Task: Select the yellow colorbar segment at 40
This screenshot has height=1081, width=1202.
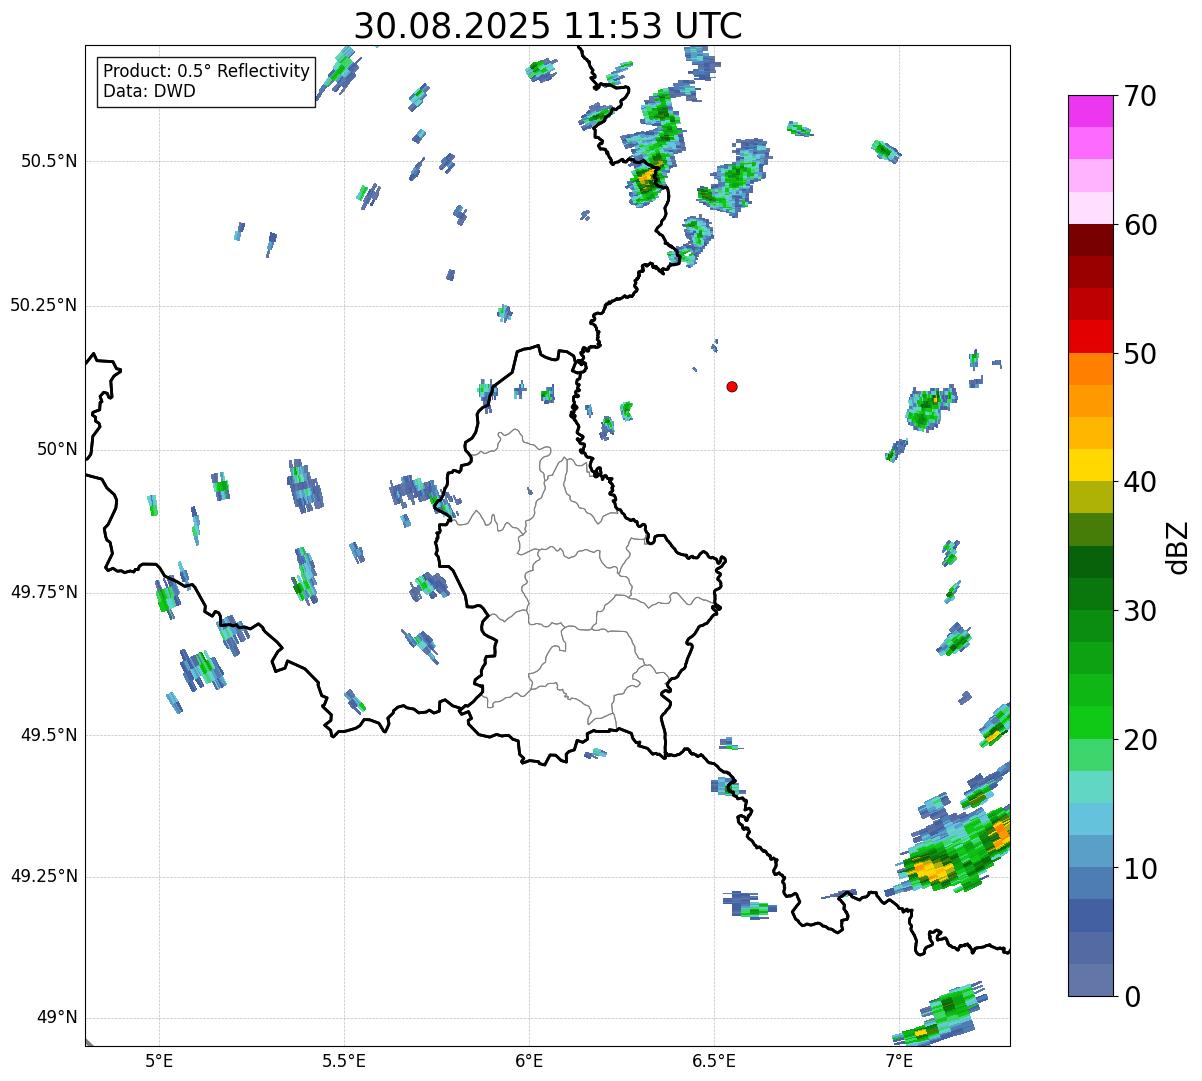Action: [1097, 465]
